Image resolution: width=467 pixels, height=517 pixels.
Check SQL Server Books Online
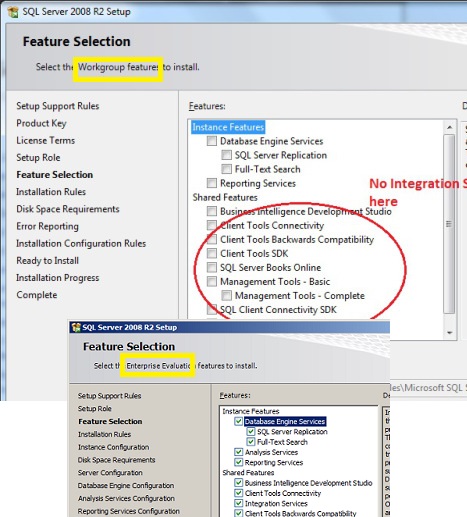[x=212, y=267]
